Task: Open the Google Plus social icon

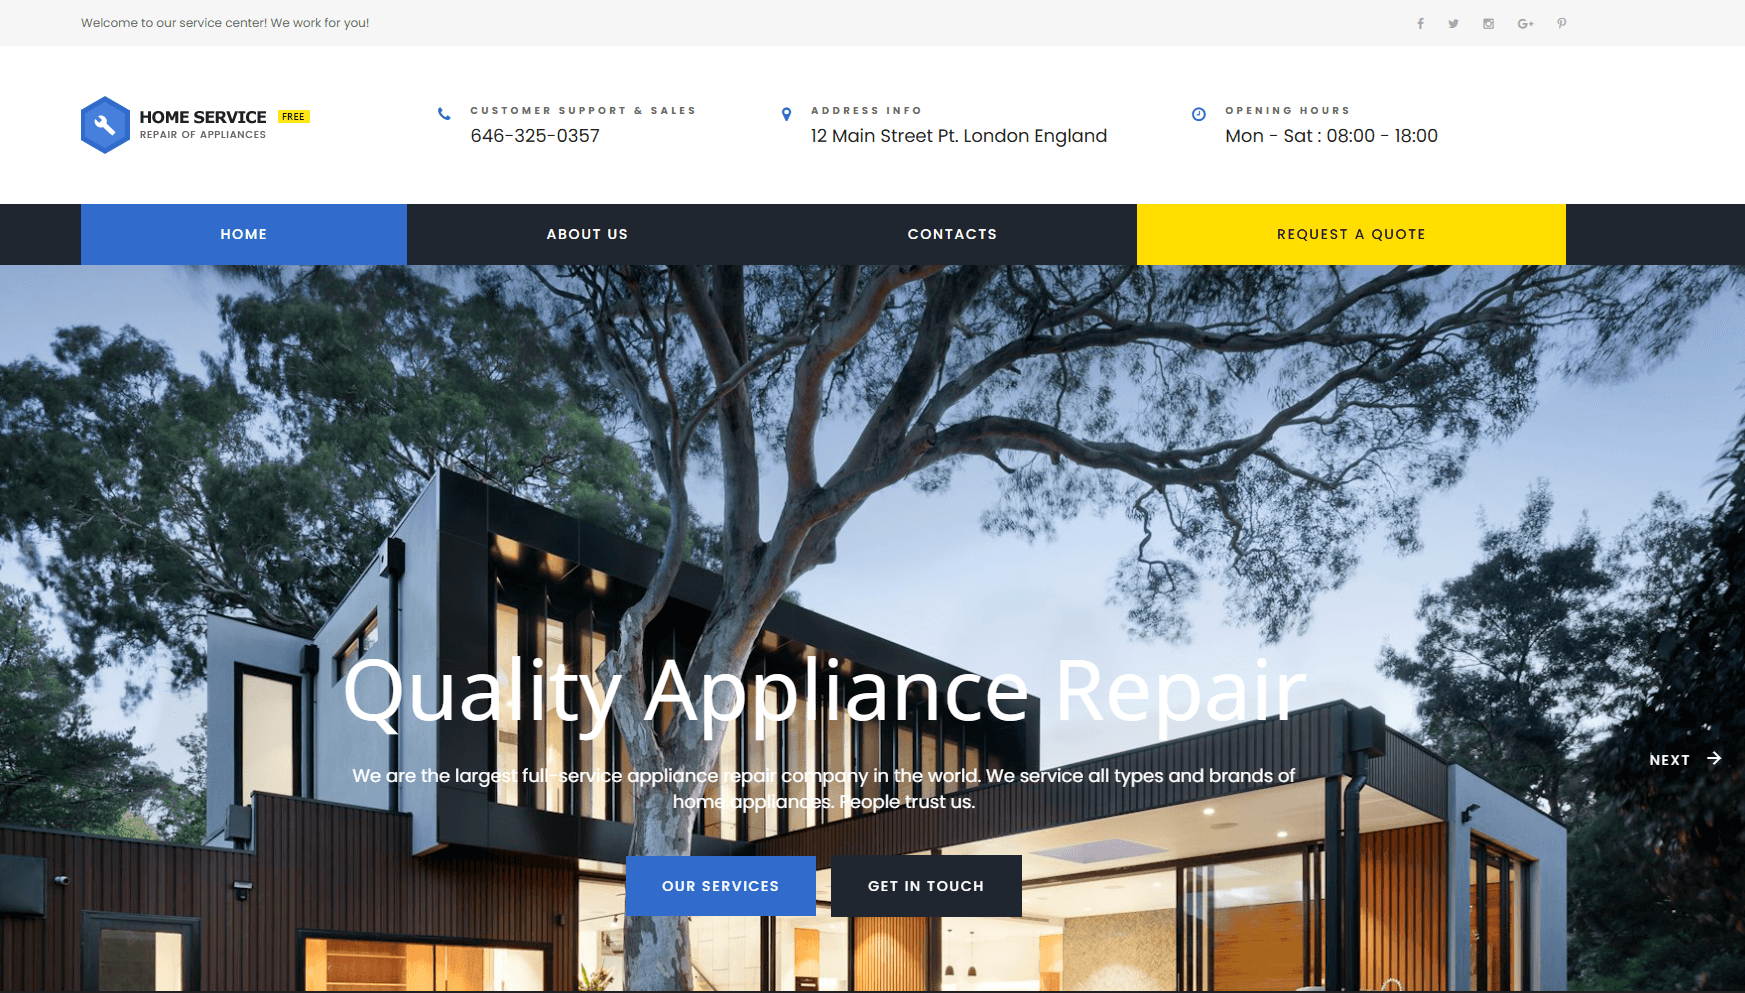Action: pos(1525,23)
